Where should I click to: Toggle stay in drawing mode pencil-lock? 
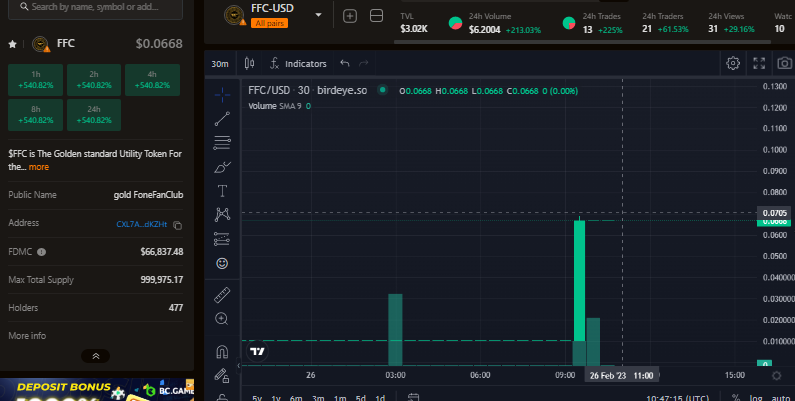tap(222, 376)
